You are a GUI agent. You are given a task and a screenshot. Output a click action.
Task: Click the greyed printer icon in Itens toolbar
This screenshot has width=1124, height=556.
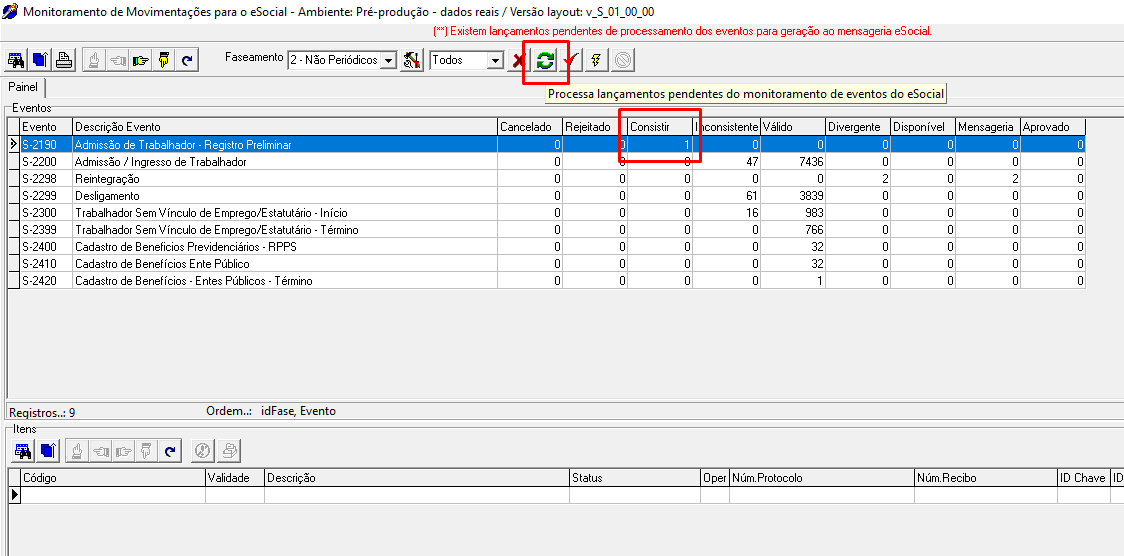(x=229, y=451)
